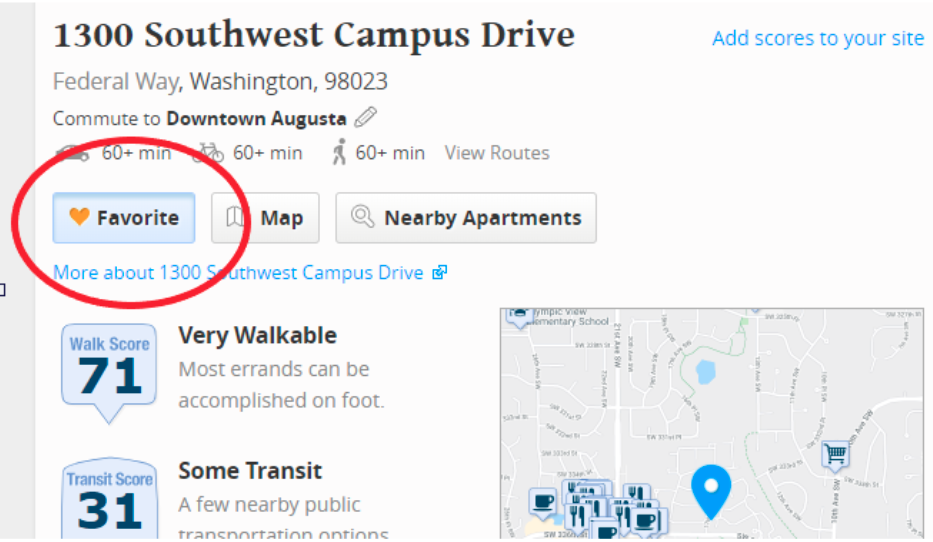Image resolution: width=933 pixels, height=542 pixels.
Task: Click the leftmost coffee cup map marker
Action: point(543,503)
